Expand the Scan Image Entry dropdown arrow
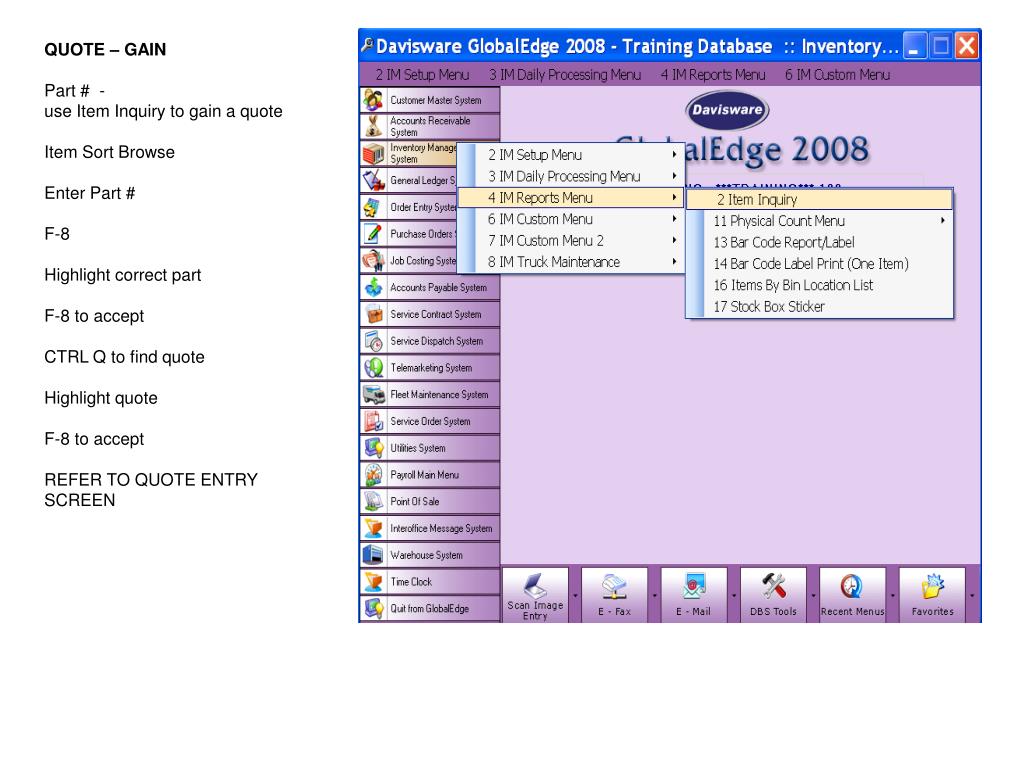This screenshot has height=768, width=1024. click(575, 596)
